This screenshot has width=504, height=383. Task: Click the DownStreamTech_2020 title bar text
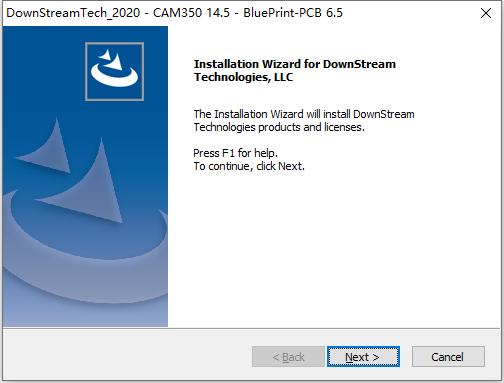pos(73,13)
